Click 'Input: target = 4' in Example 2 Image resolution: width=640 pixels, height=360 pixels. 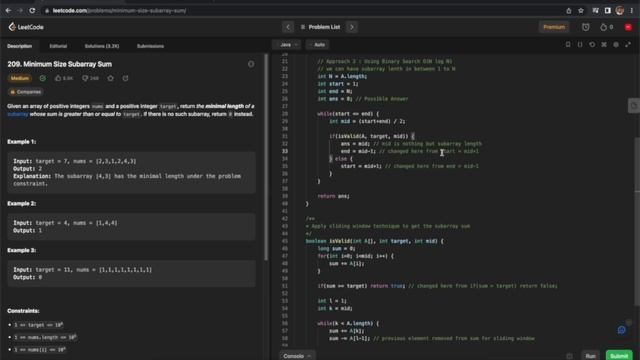click(x=40, y=223)
